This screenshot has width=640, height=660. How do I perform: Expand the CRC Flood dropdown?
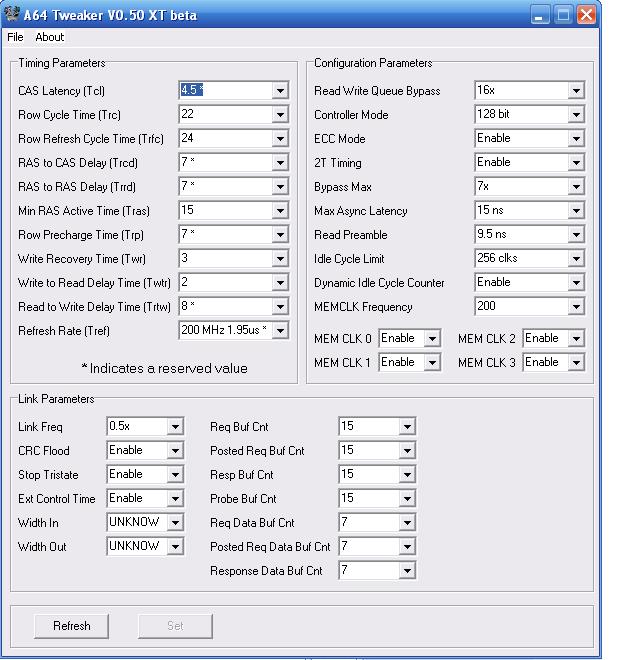point(175,451)
